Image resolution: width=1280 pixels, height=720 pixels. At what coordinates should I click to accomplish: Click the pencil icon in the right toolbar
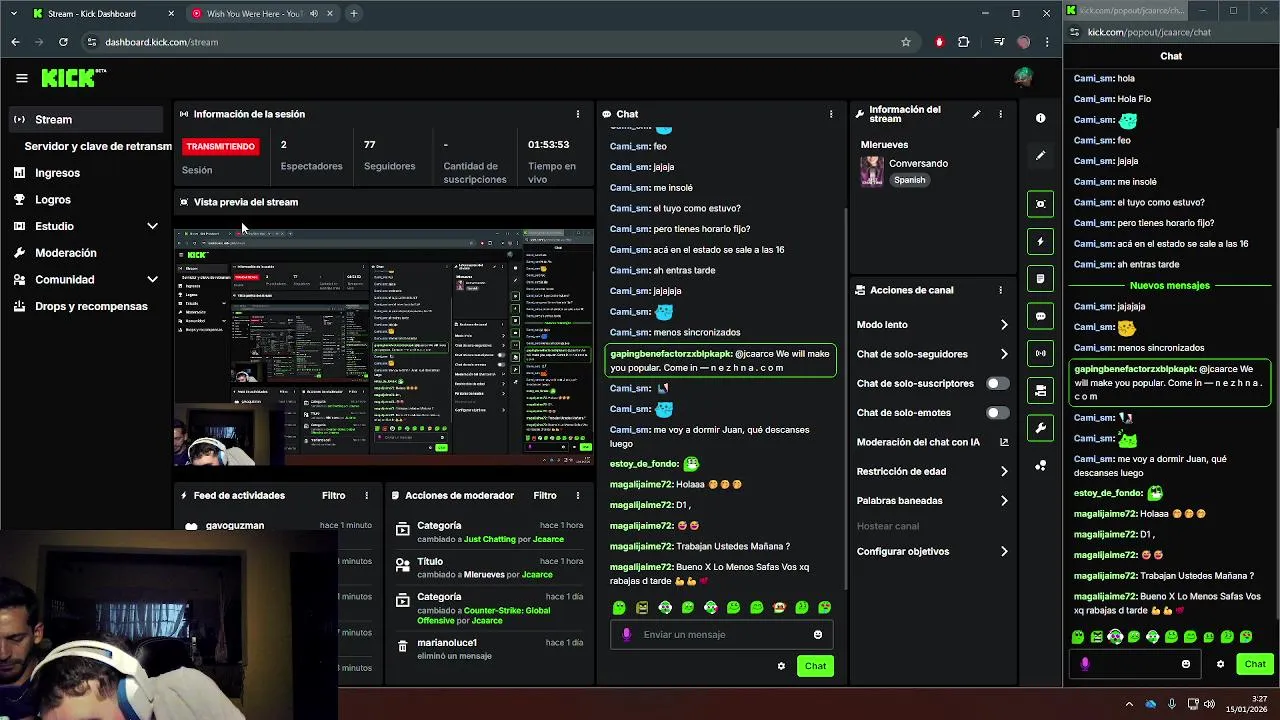[x=1040, y=155]
